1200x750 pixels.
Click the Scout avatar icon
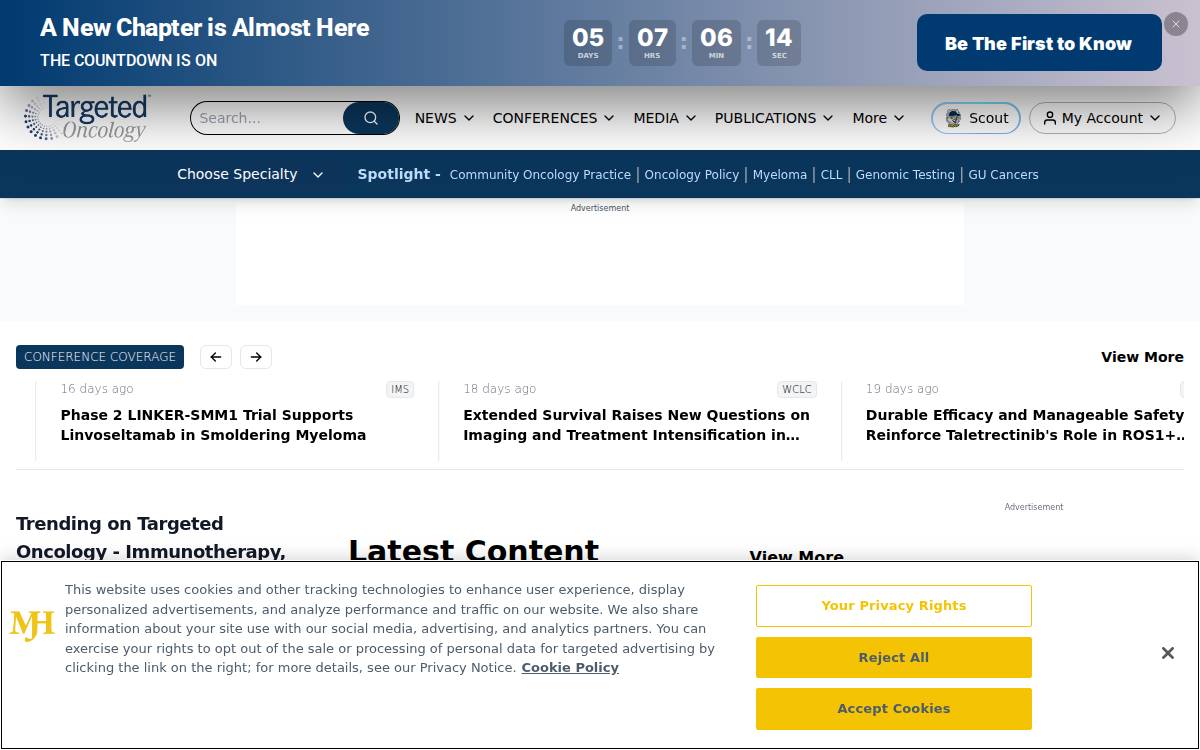953,118
